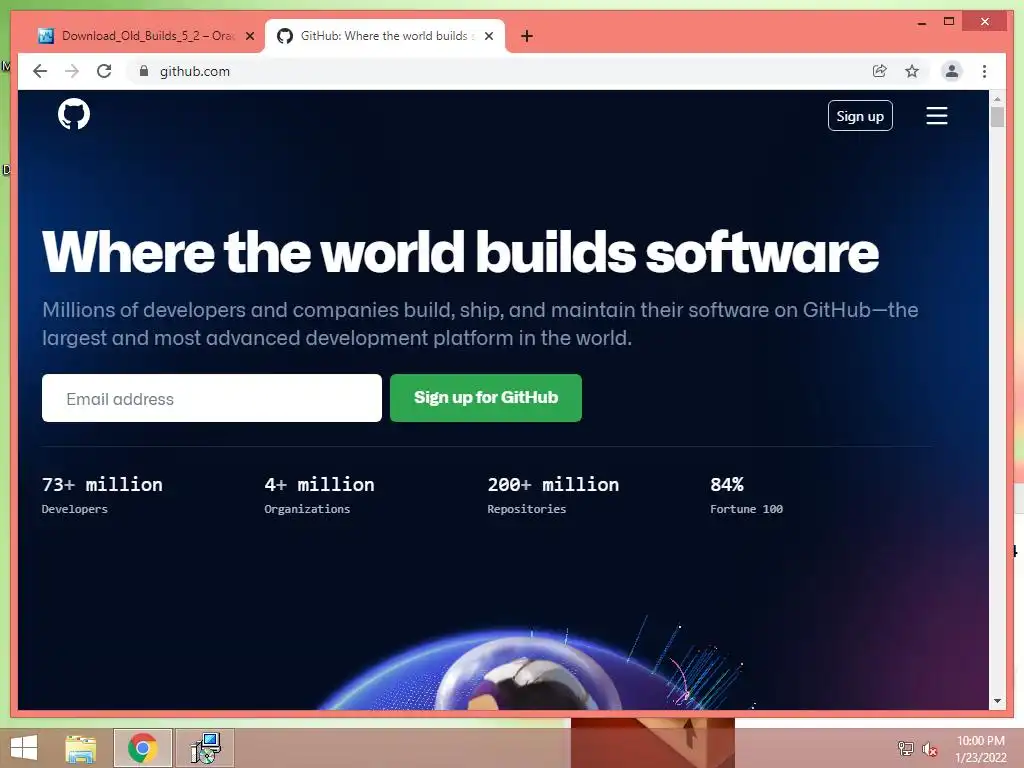Click the 84% Fortune 100 stat
Screen dimensions: 1024x768
746,496
